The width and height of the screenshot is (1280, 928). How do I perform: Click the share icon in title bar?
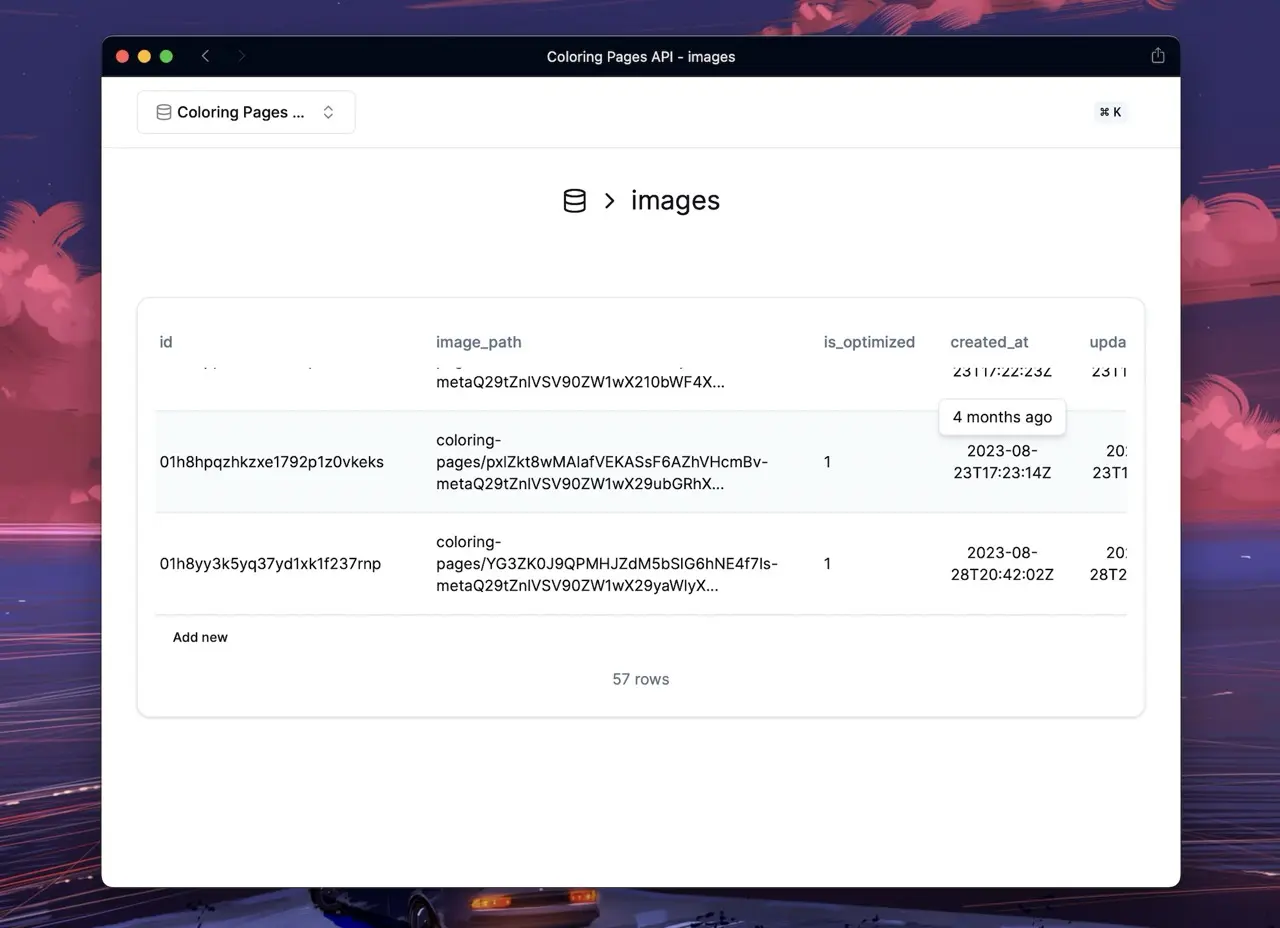(x=1157, y=56)
